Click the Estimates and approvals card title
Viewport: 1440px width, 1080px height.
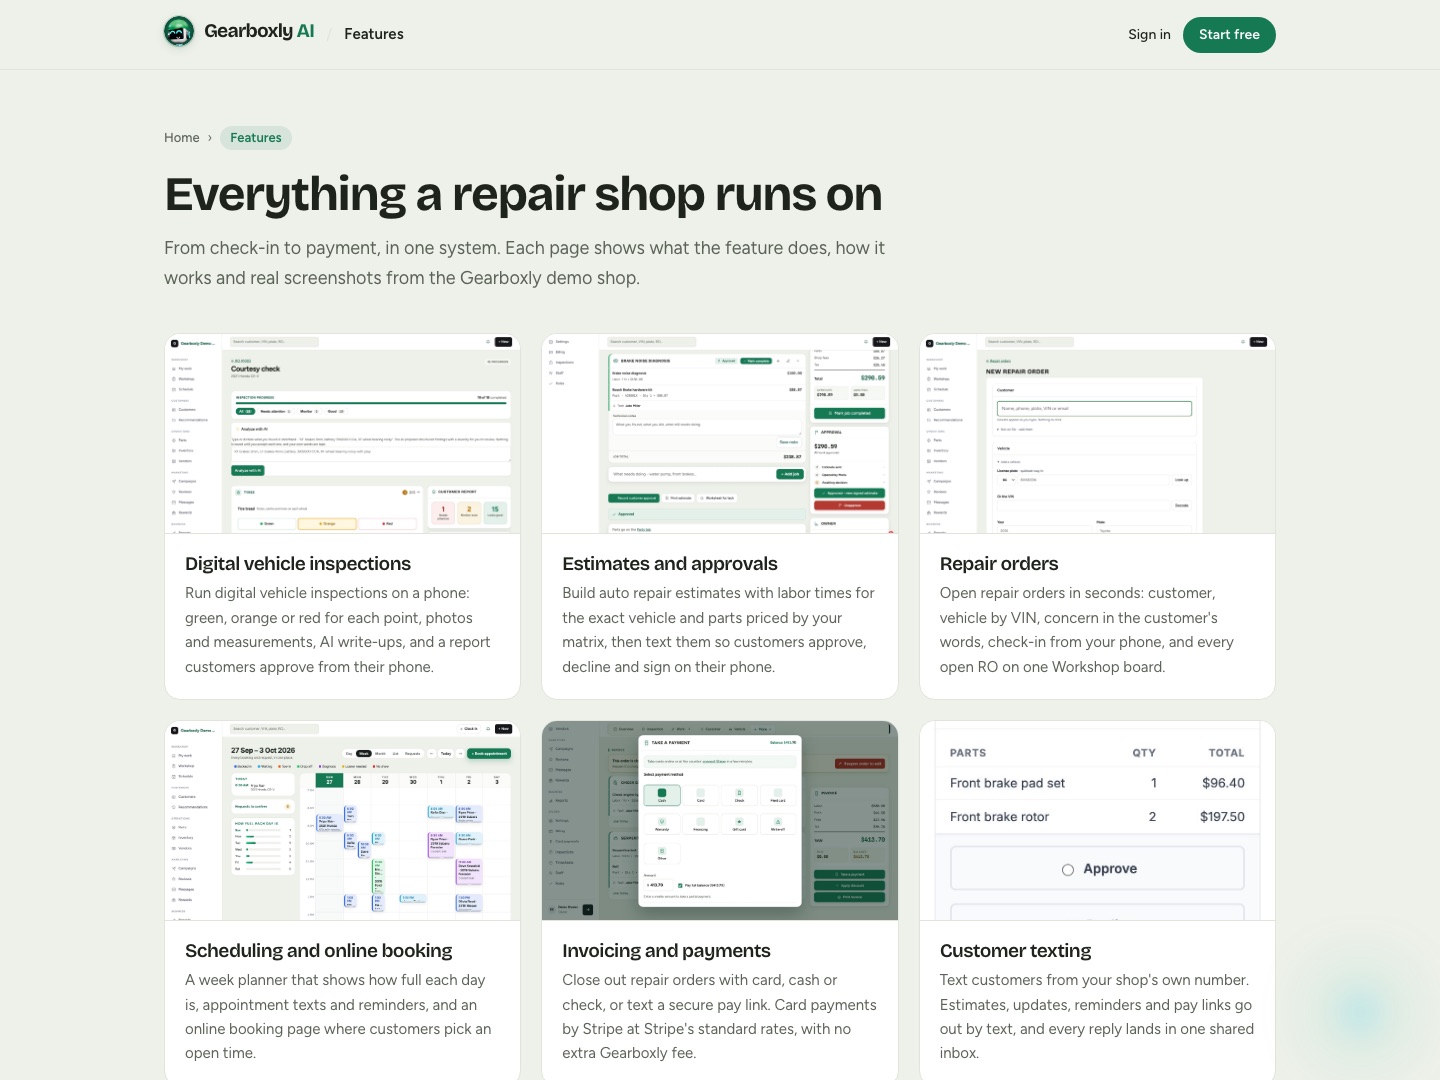(x=670, y=564)
